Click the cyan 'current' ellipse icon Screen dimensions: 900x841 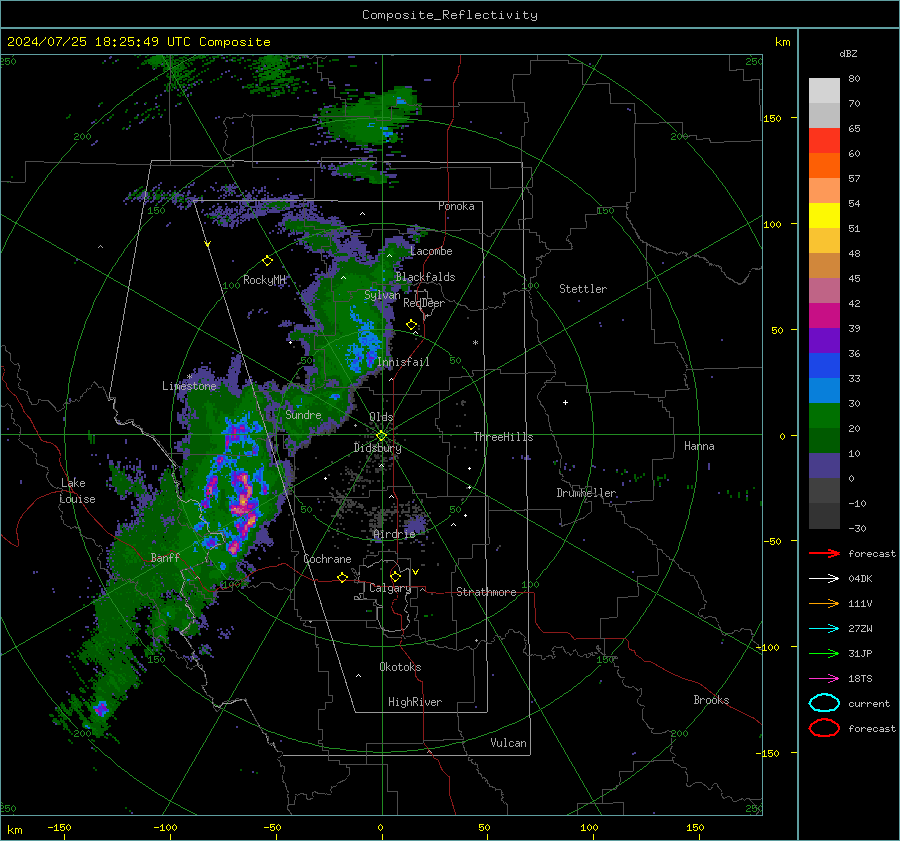tap(824, 703)
